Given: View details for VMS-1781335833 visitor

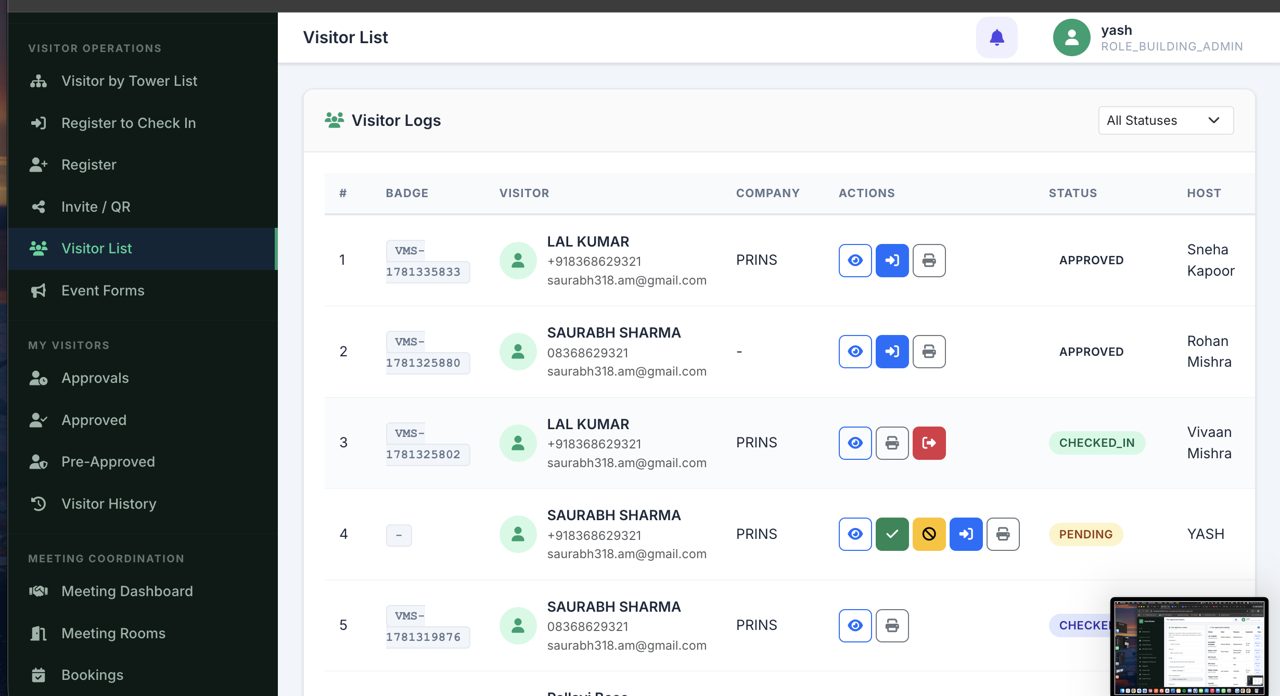Looking at the screenshot, I should tap(855, 260).
